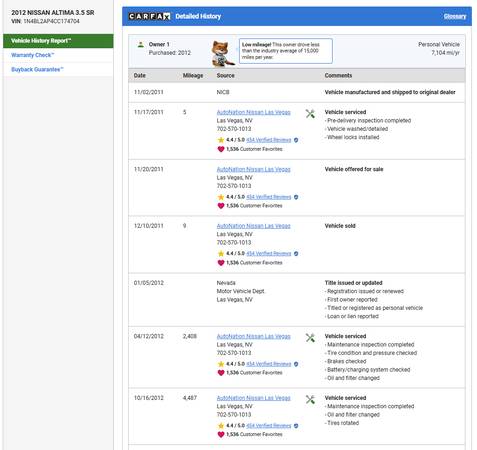
Task: Click the Vehicle offered for sale comment
Action: click(x=354, y=169)
